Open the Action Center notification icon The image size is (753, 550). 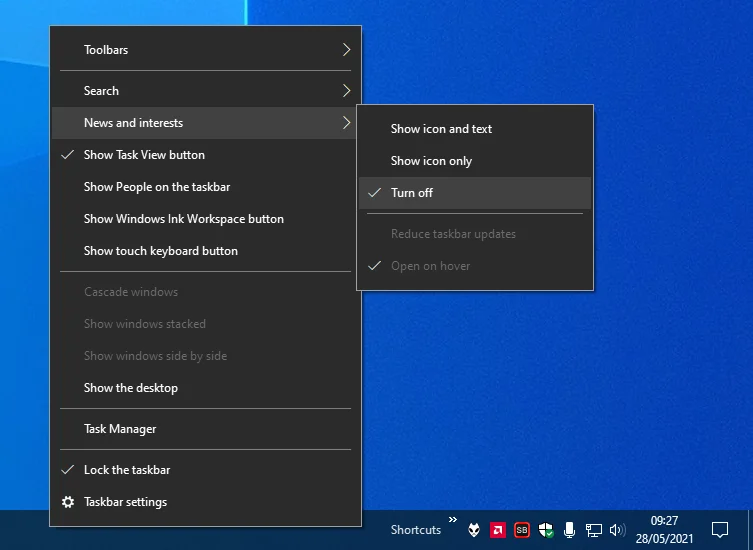(x=719, y=530)
